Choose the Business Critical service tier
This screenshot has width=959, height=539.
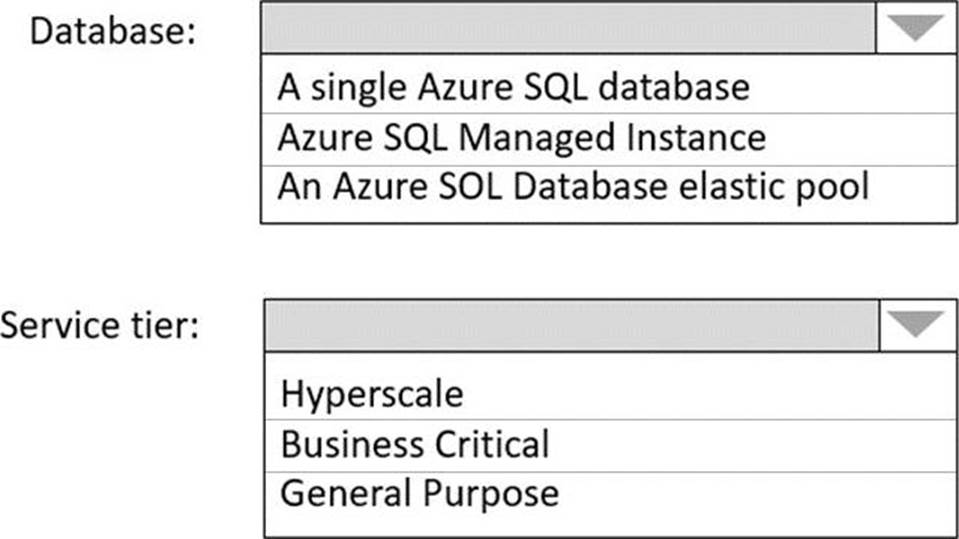(x=415, y=443)
